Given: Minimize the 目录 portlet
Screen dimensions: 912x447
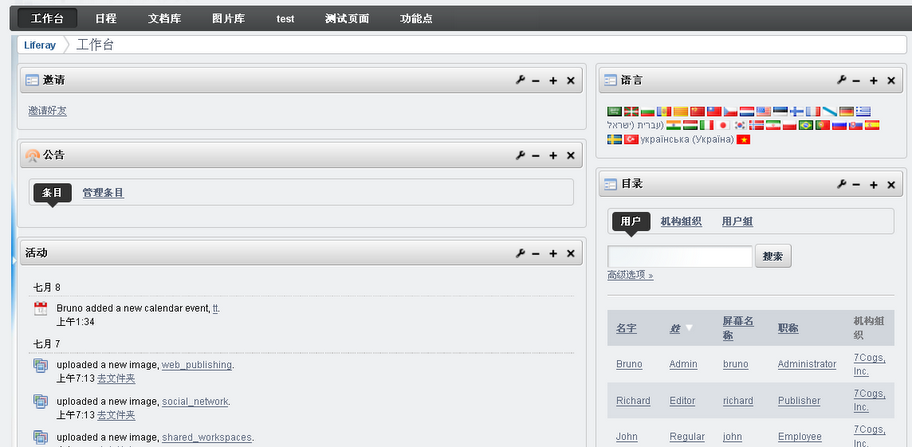Looking at the screenshot, I should click(x=856, y=184).
